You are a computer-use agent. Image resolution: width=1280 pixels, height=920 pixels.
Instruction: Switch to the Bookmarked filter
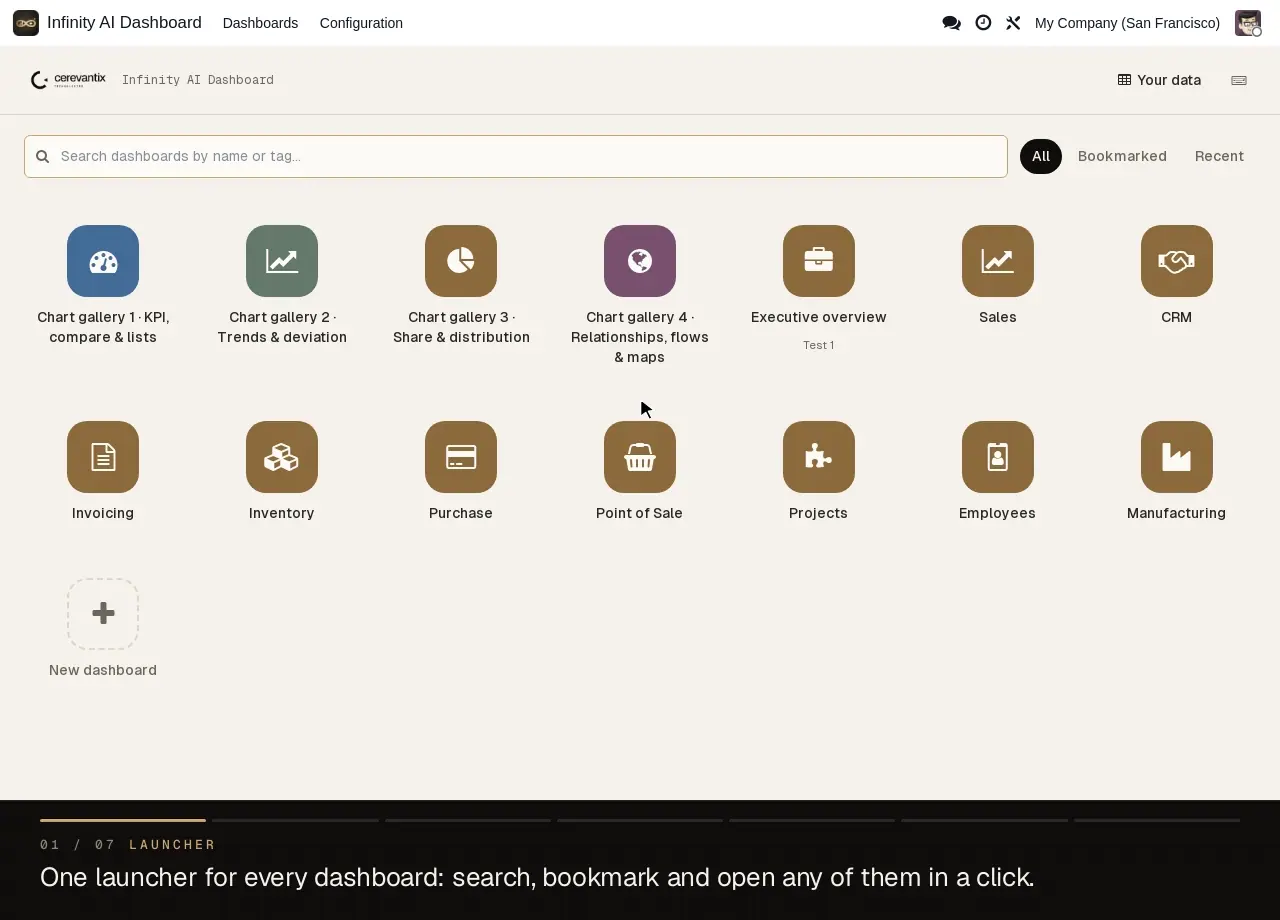tap(1122, 156)
